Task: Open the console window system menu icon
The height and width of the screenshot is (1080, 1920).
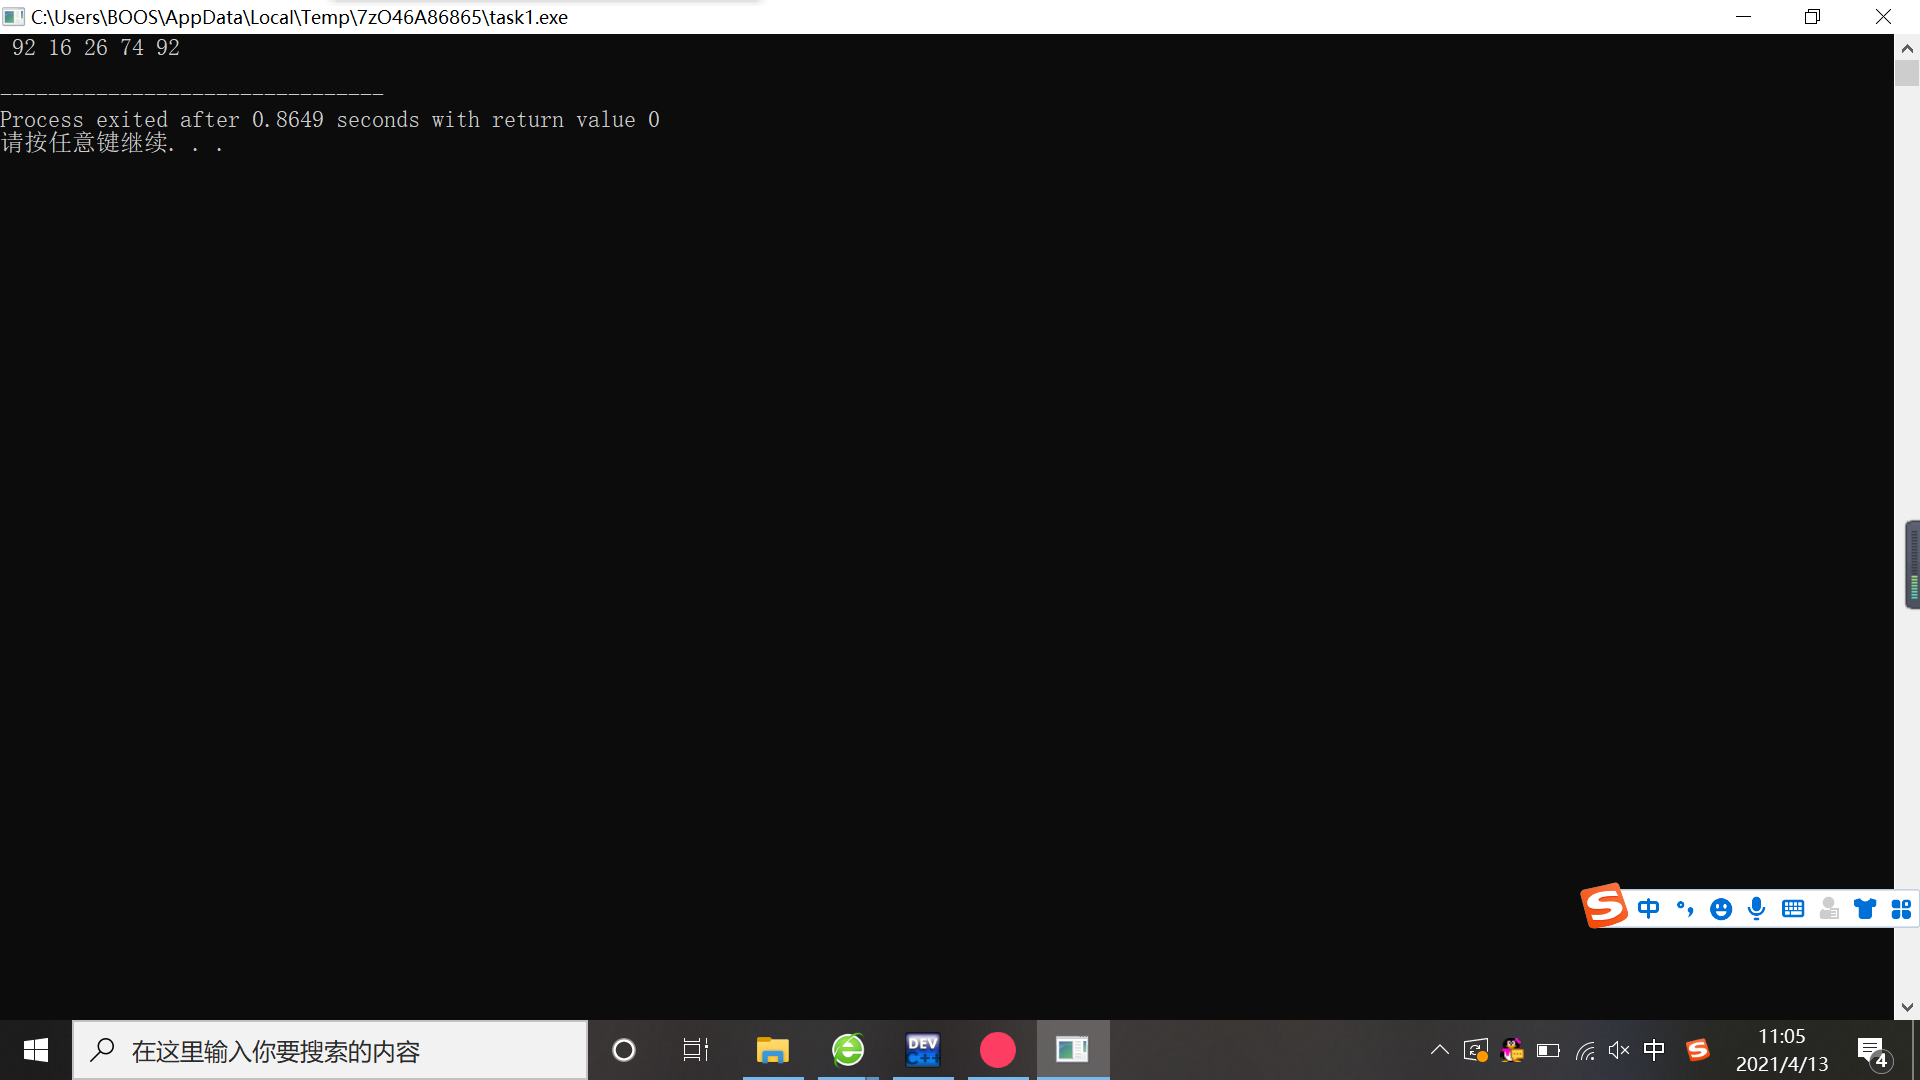Action: coord(14,17)
